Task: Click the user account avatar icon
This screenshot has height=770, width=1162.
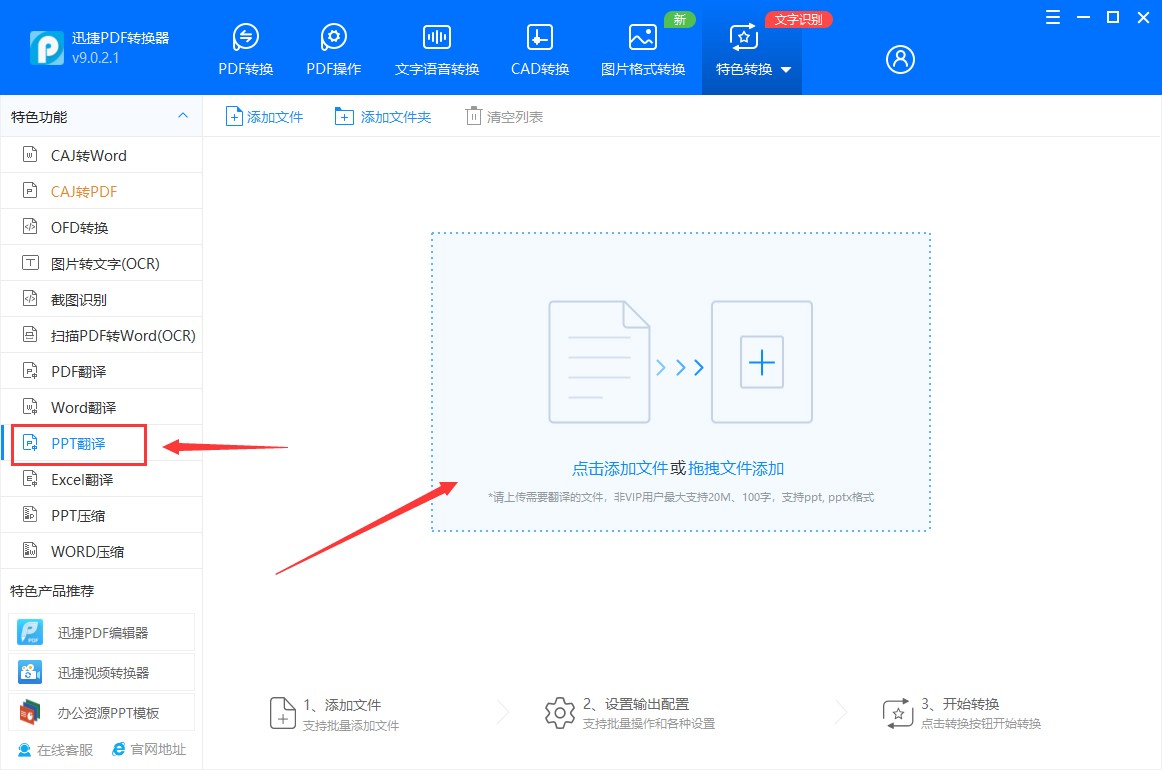Action: [900, 59]
